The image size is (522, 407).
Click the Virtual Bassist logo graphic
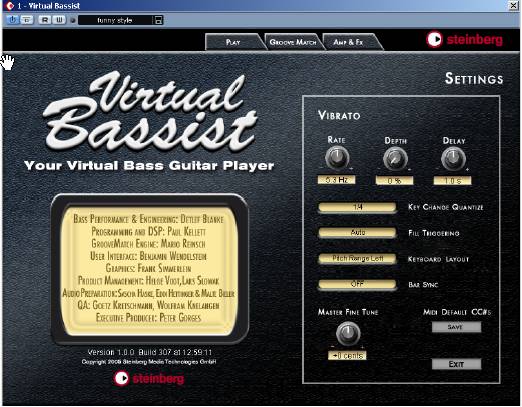(150, 112)
